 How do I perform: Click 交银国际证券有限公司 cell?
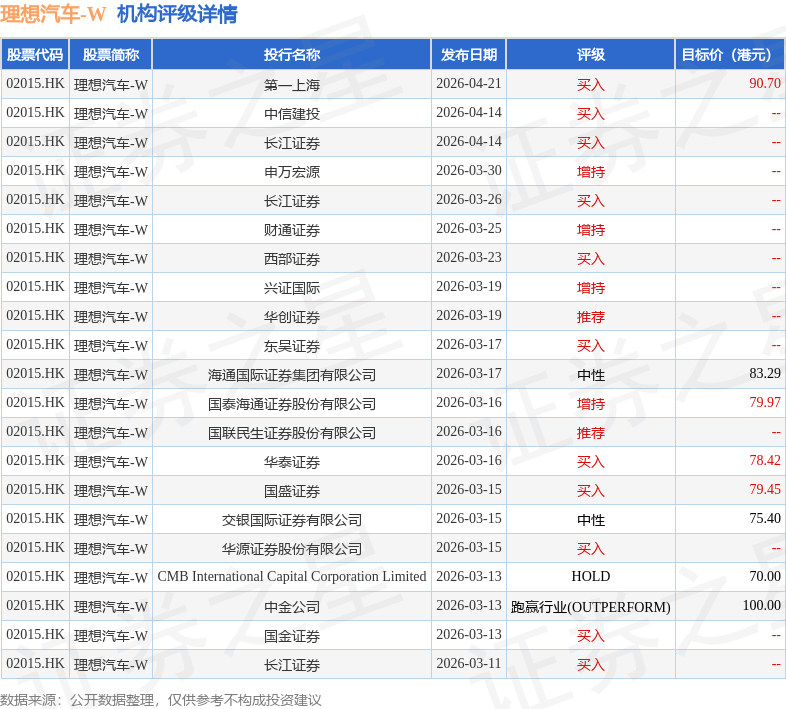[x=292, y=520]
